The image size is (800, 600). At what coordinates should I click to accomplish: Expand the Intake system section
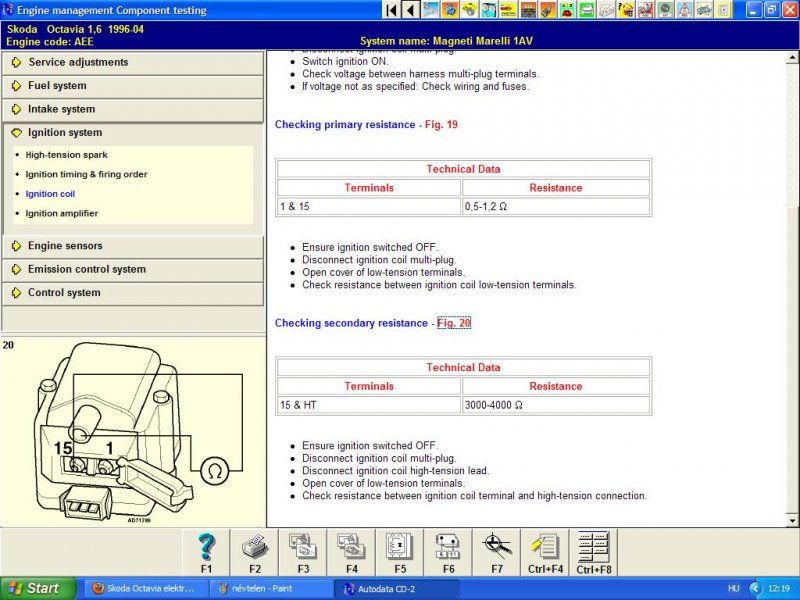pos(133,109)
